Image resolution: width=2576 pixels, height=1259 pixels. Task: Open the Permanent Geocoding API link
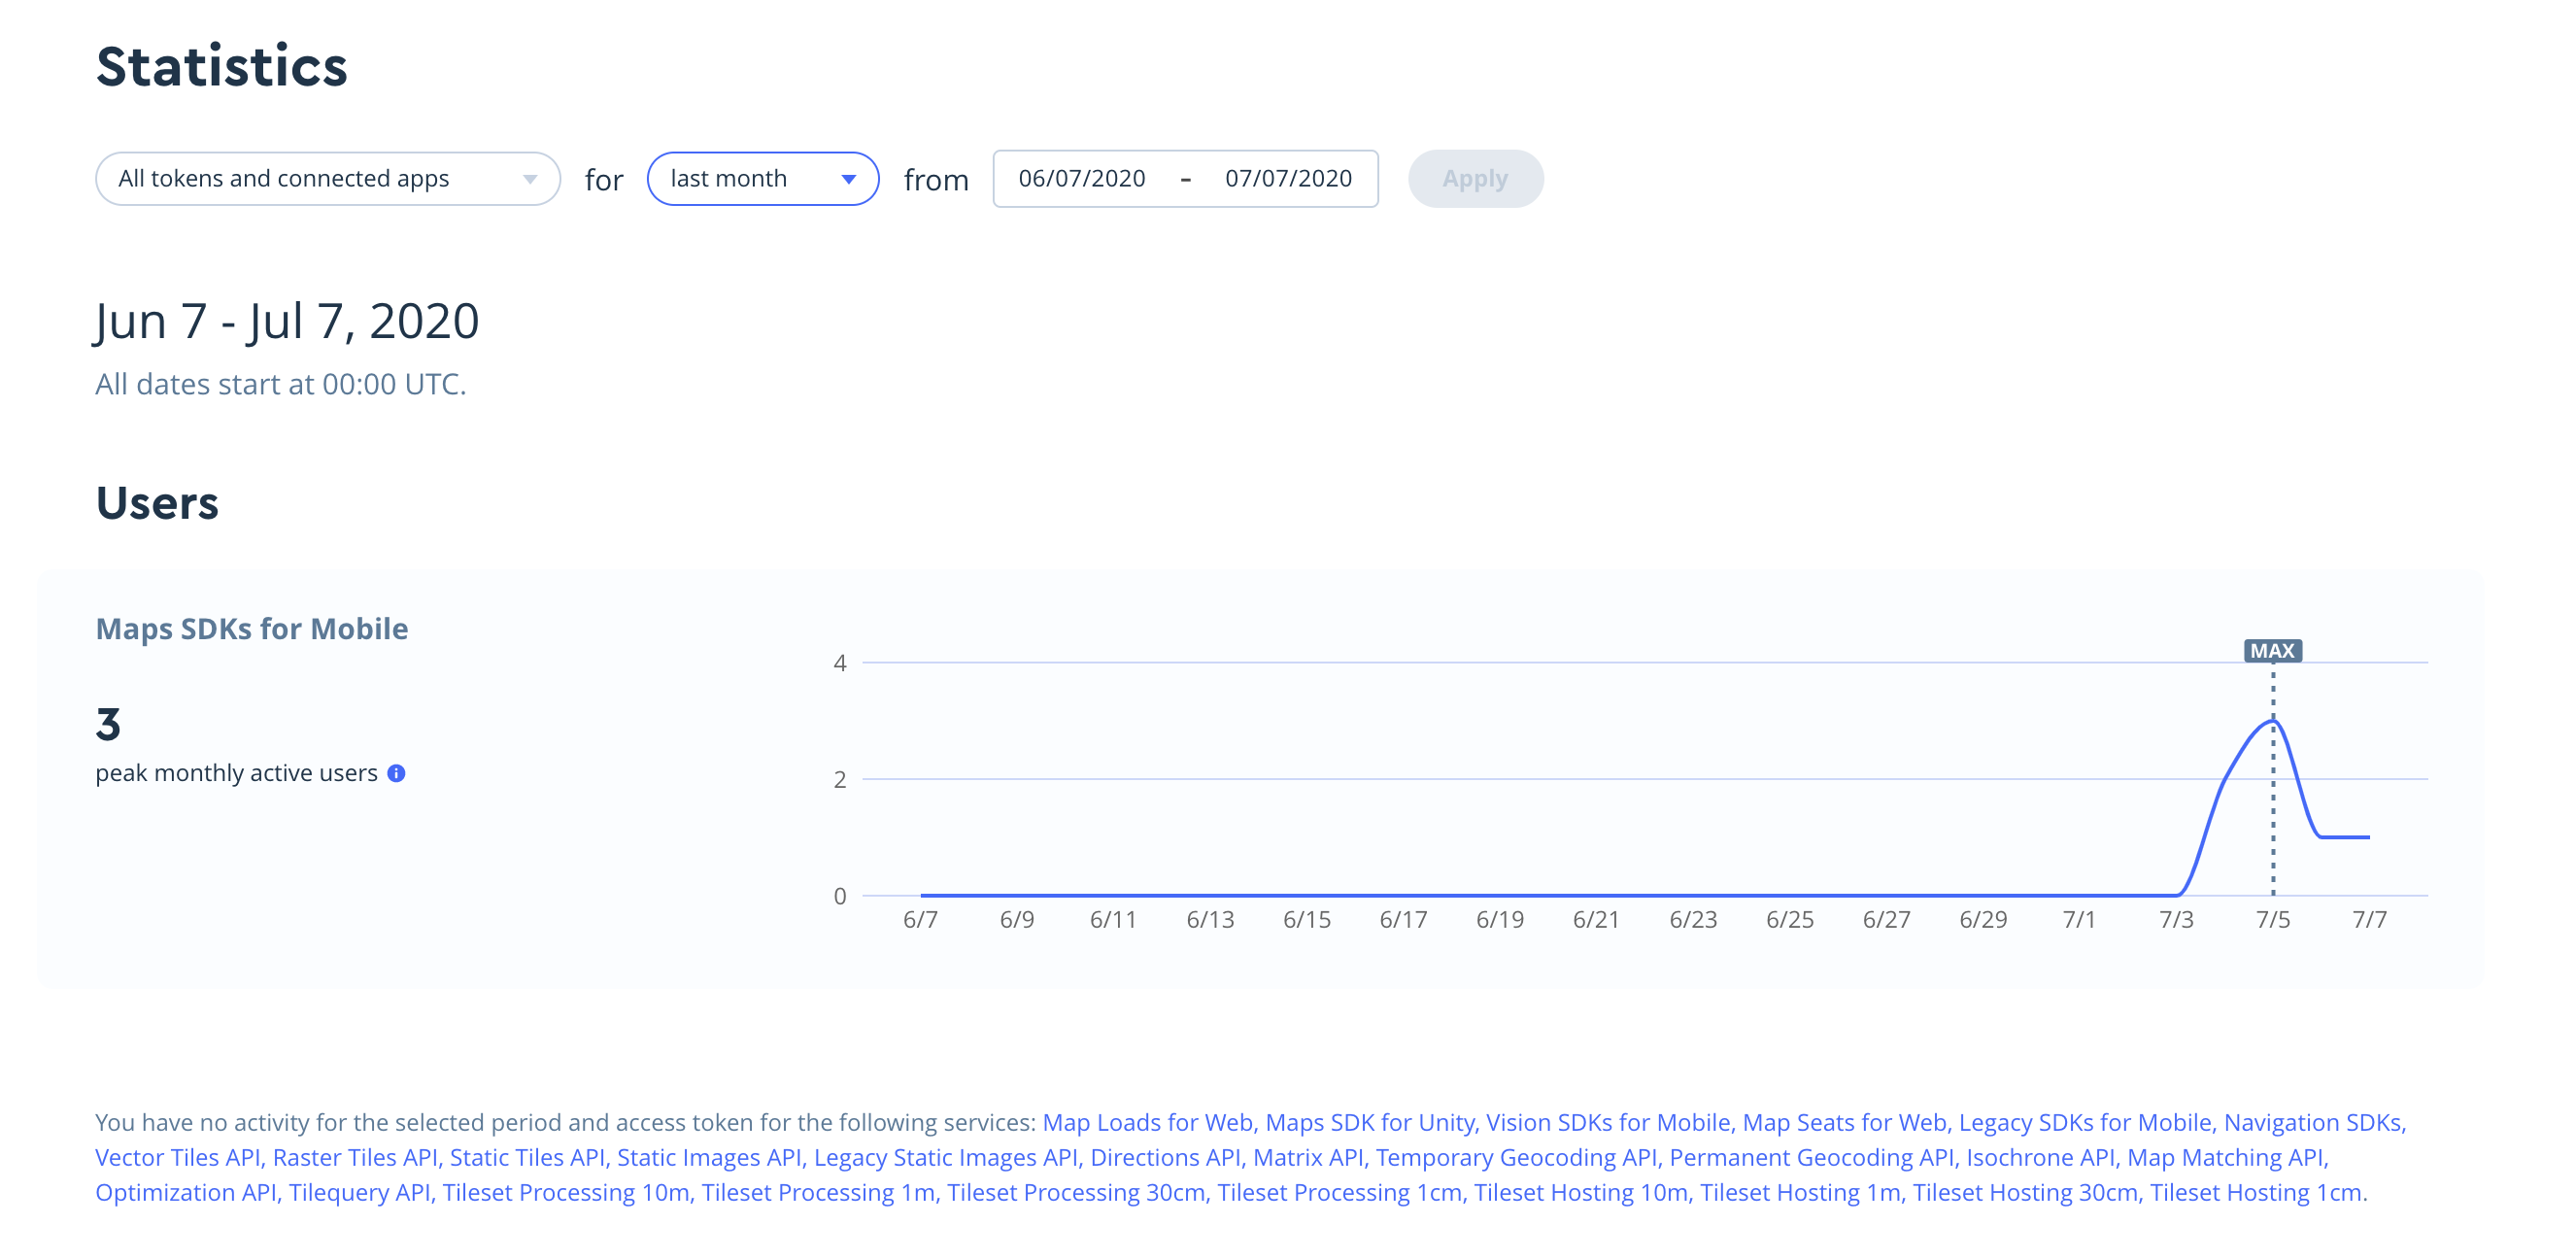pyautogui.click(x=1812, y=1157)
